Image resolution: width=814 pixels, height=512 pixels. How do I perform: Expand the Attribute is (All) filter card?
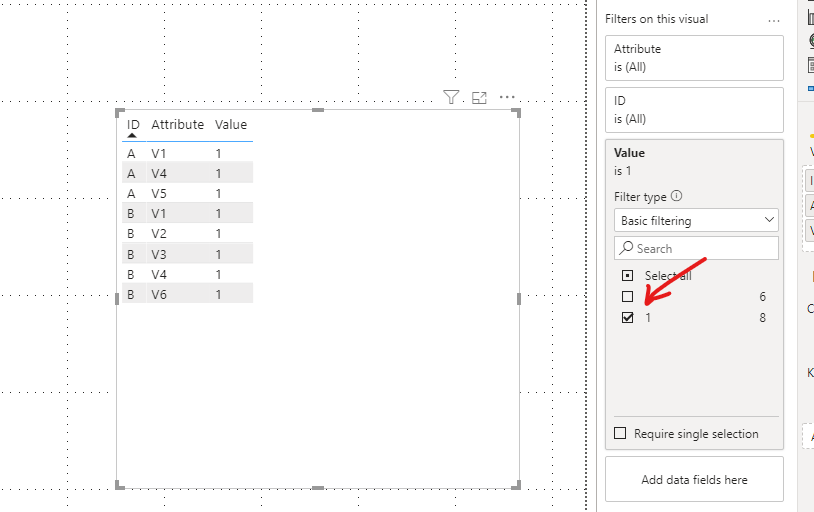pyautogui.click(x=694, y=58)
